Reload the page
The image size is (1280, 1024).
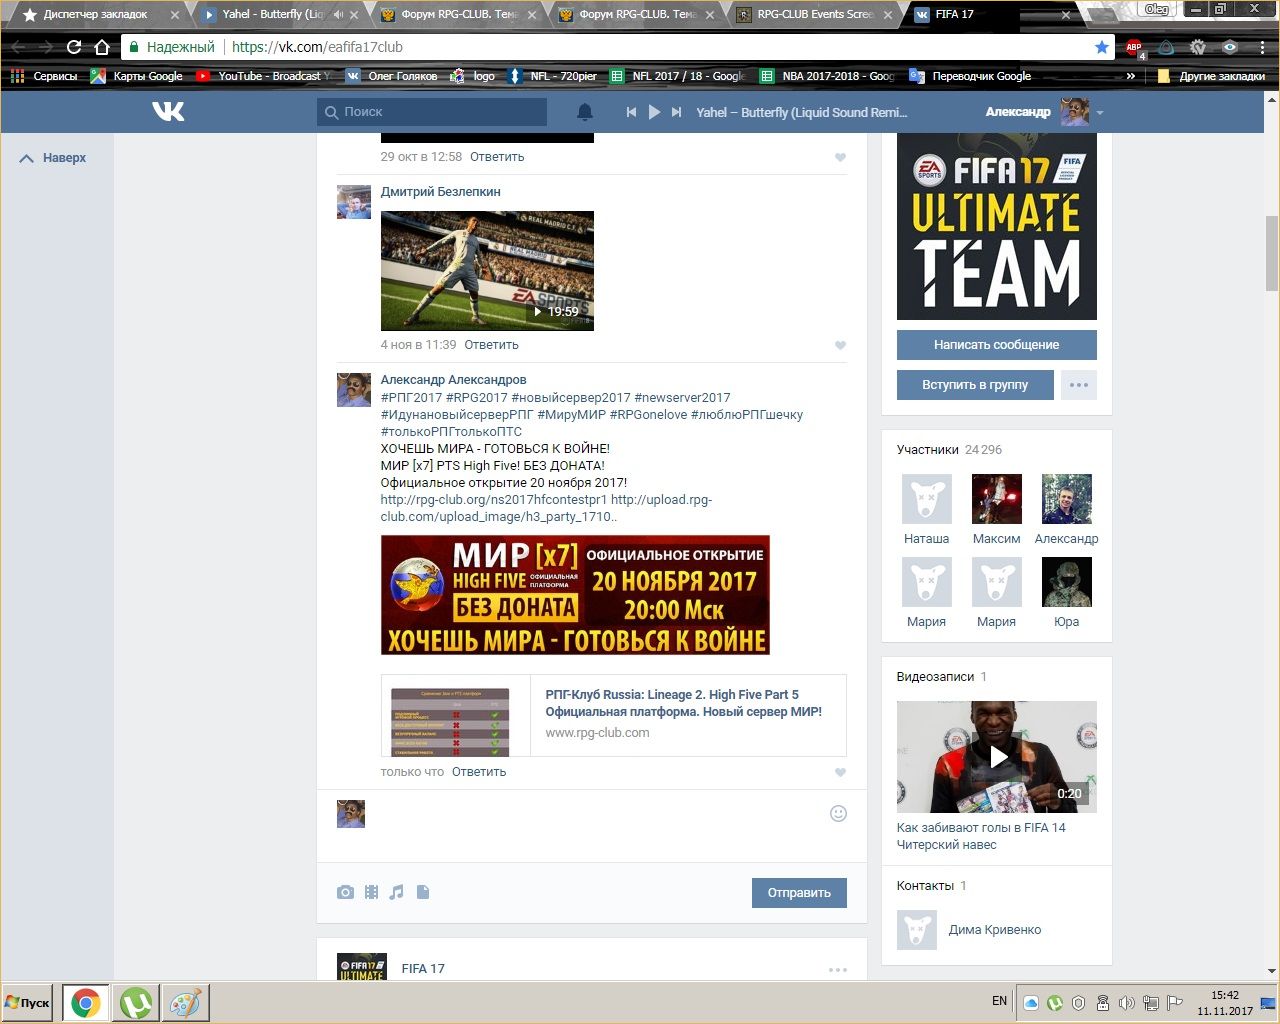tap(73, 47)
